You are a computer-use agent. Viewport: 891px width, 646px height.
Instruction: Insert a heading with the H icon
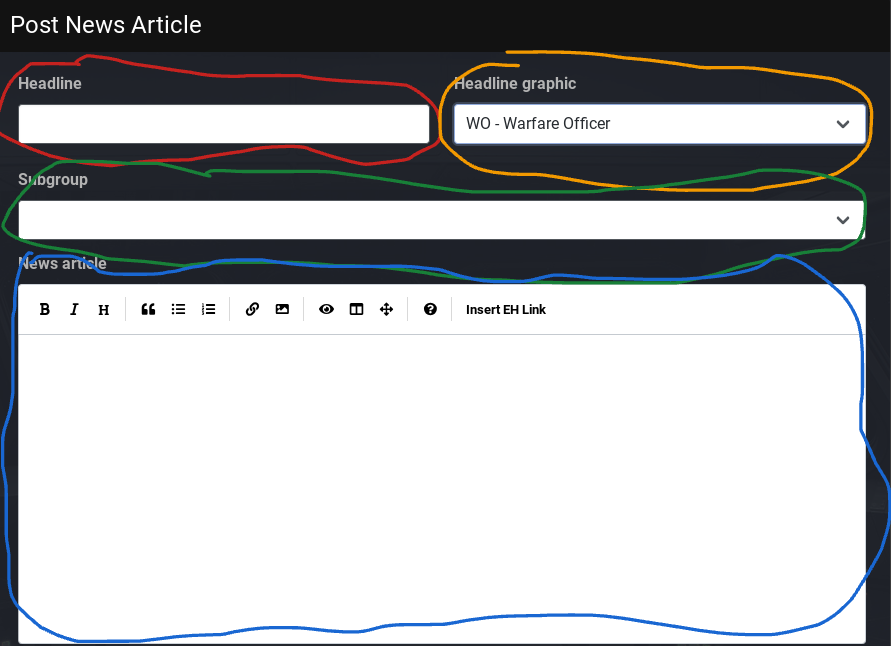pos(104,310)
